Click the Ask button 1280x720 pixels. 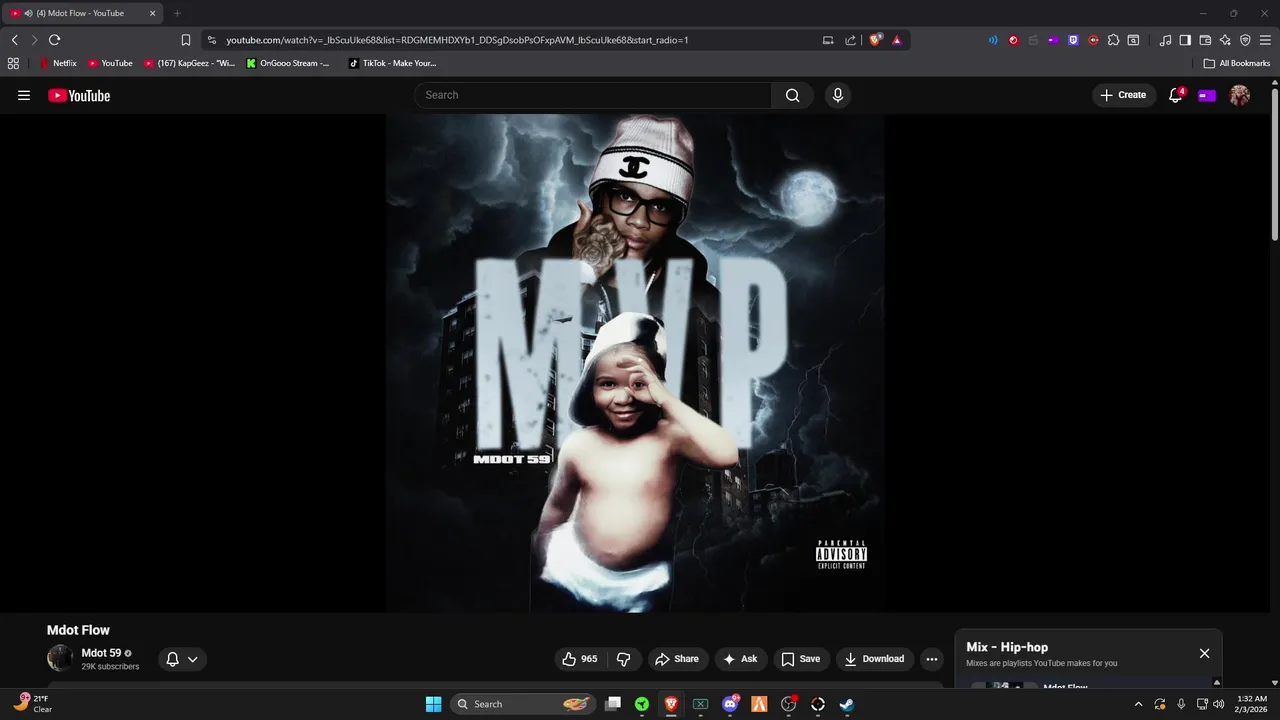740,659
